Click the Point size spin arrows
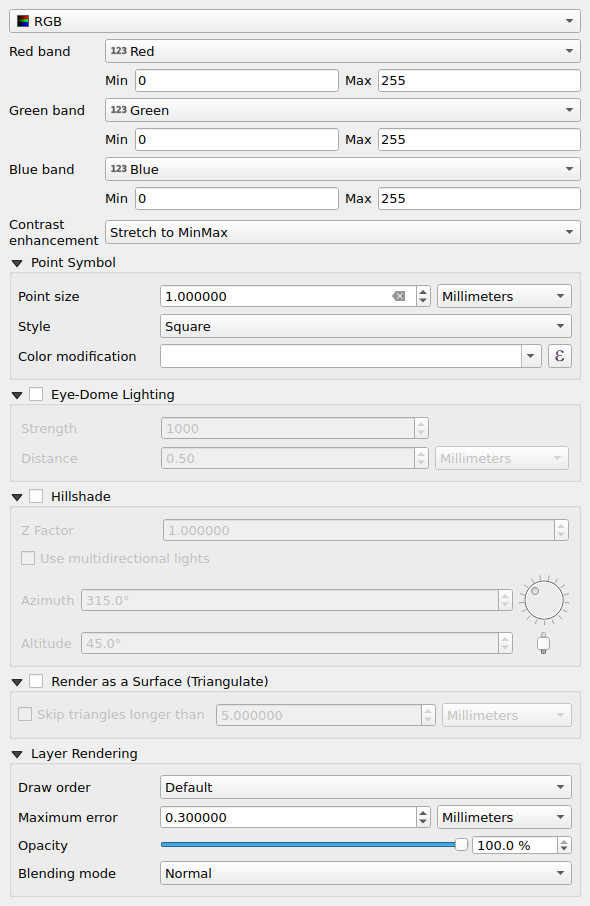590x906 pixels. [423, 296]
